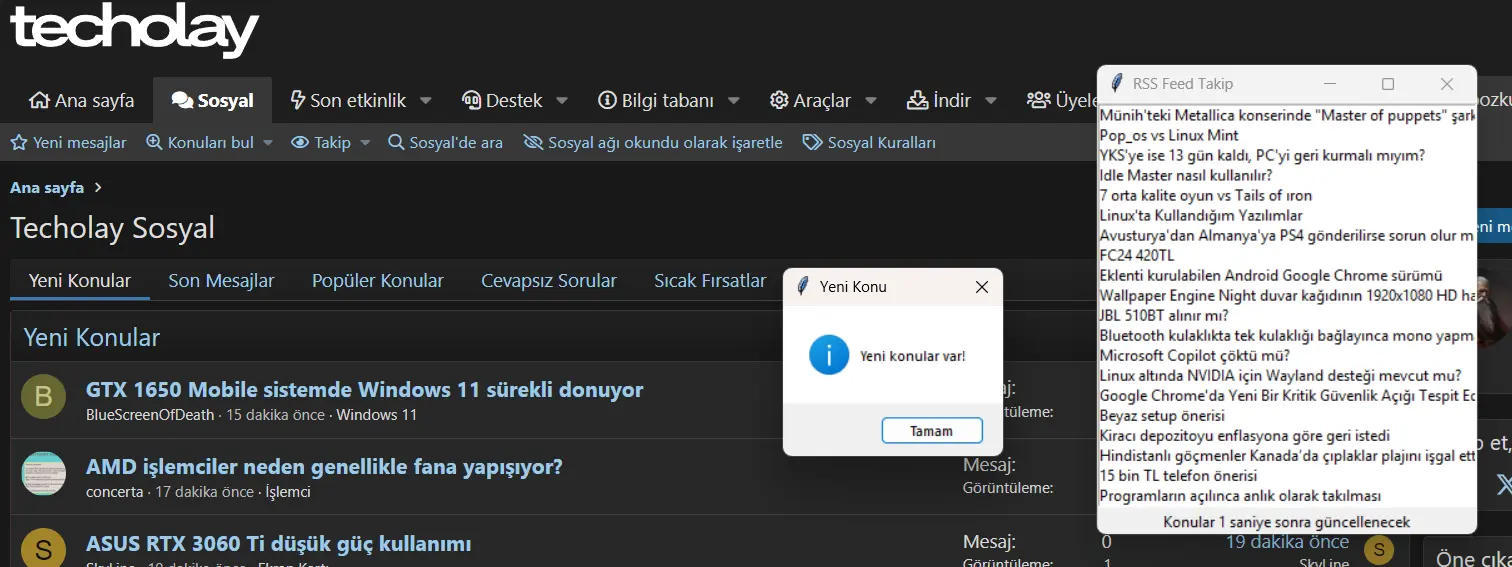Image resolution: width=1512 pixels, height=567 pixels.
Task: Click the tags icon beside Sosyal Kuralları
Action: coord(812,142)
